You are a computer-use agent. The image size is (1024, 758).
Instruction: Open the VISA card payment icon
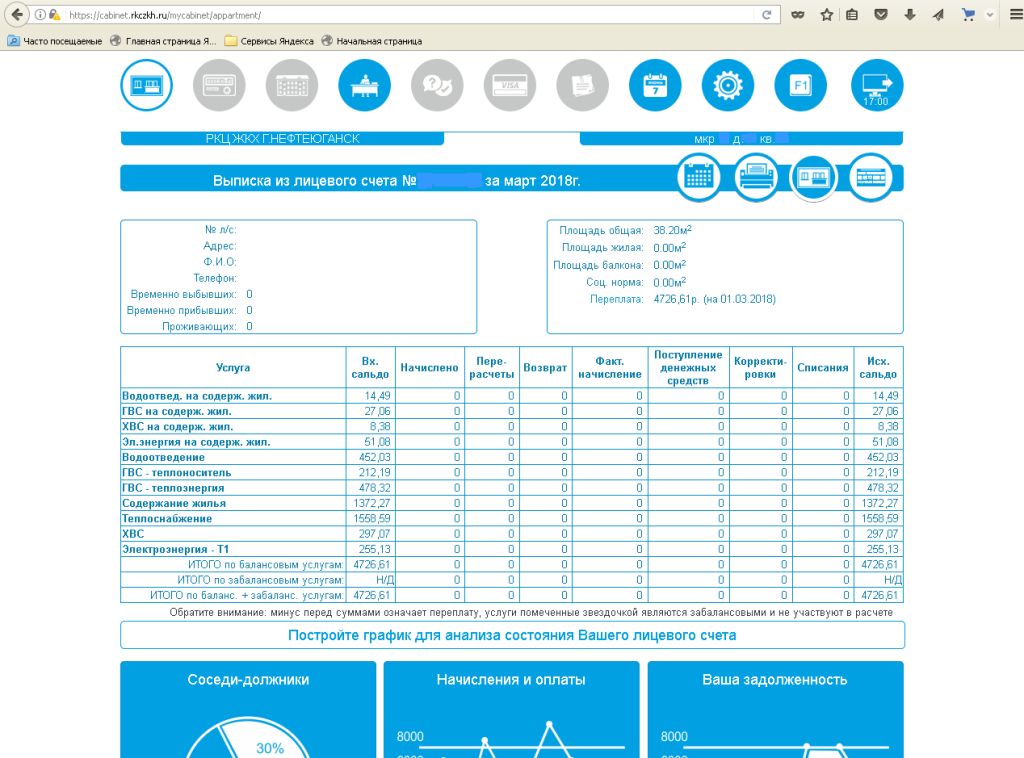(510, 85)
